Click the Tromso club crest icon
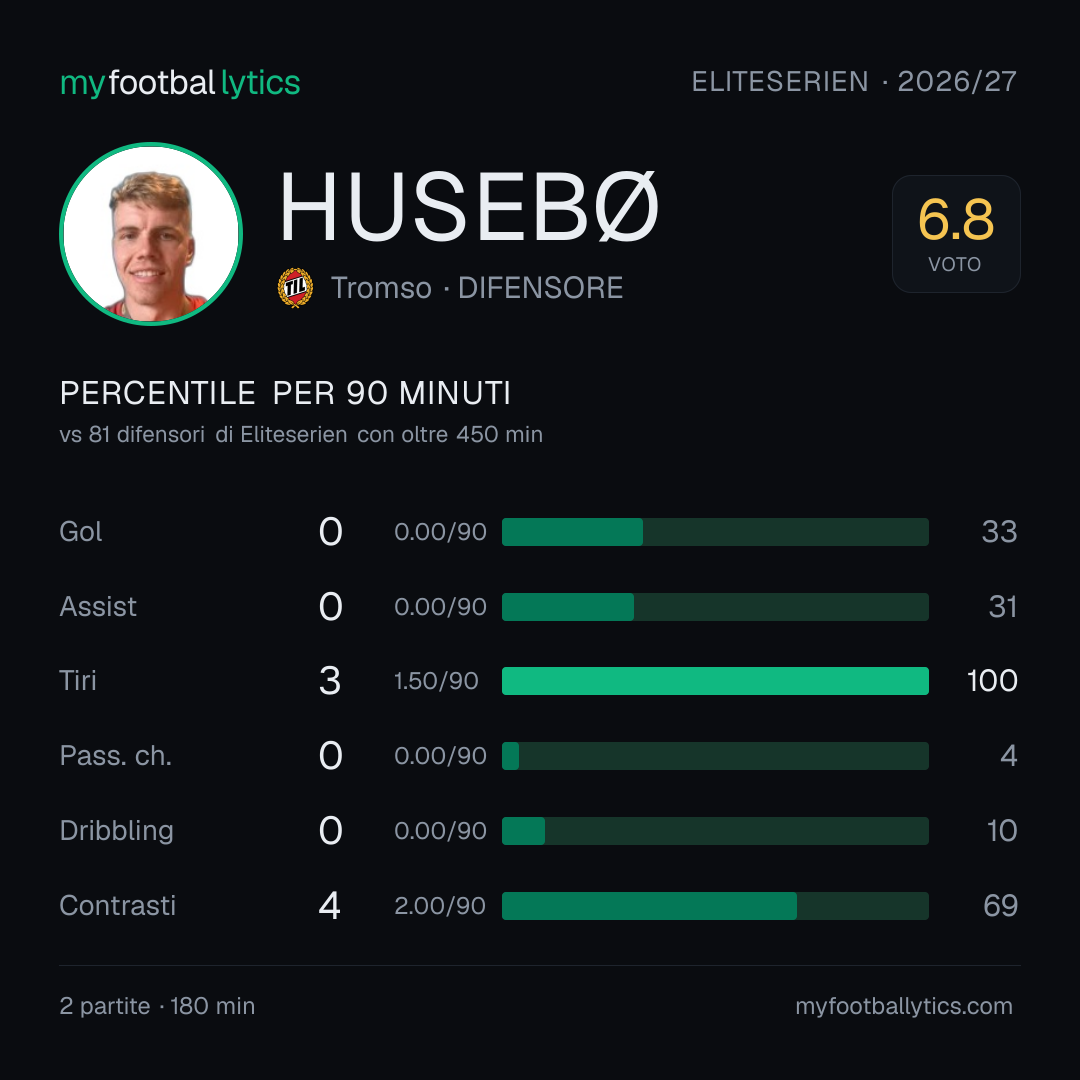Viewport: 1080px width, 1080px height. (x=295, y=287)
